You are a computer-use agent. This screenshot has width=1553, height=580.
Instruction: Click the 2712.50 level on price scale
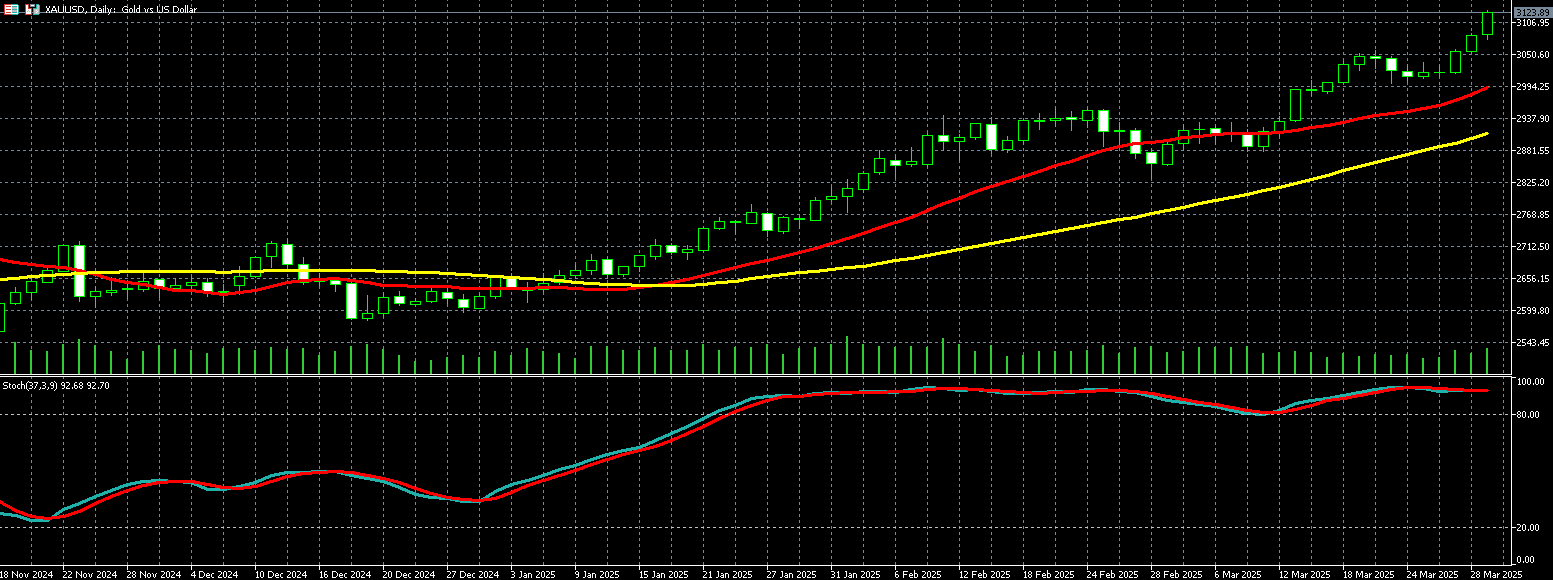pyautogui.click(x=1532, y=246)
